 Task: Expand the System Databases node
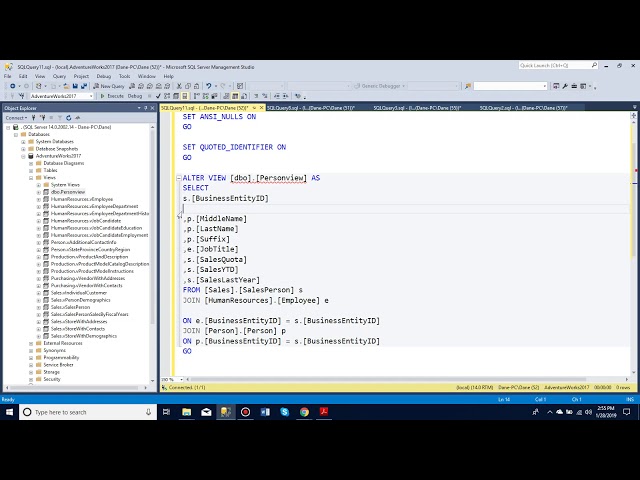(x=23, y=142)
